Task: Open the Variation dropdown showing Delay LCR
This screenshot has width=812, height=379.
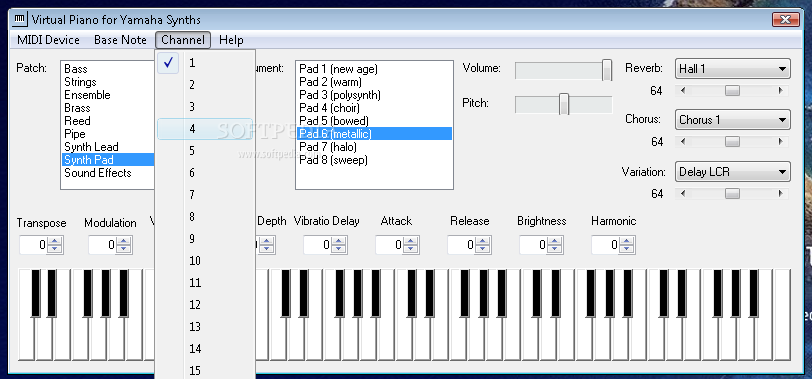Action: 732,171
